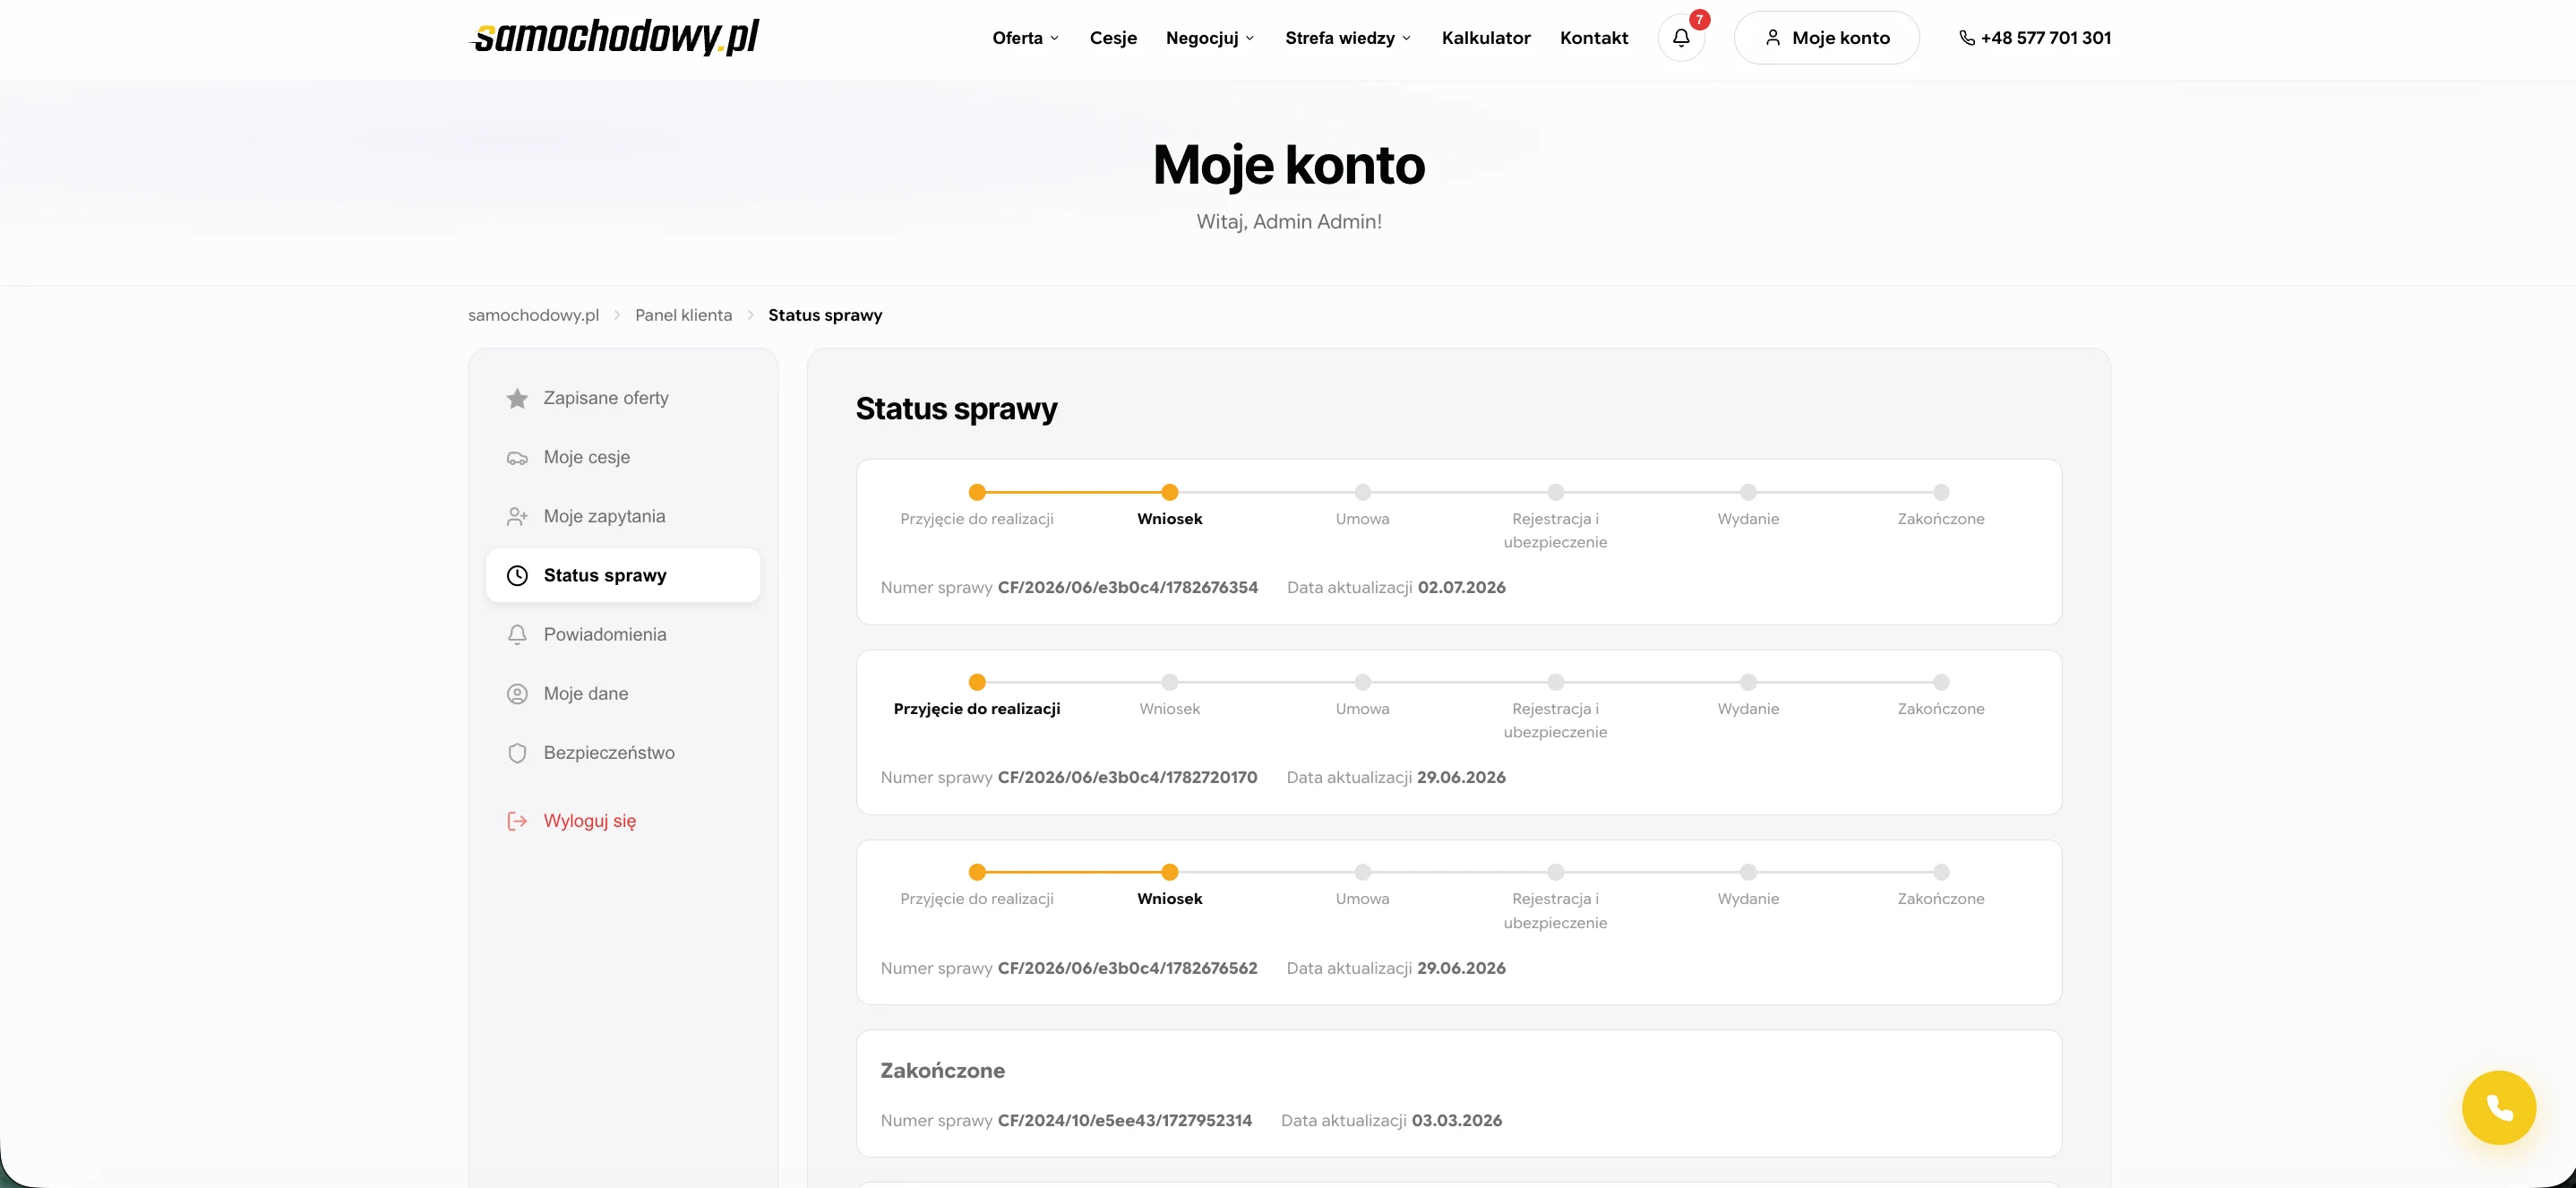Click the Status sprawy breadcrumb
This screenshot has height=1188, width=2576.
click(825, 315)
